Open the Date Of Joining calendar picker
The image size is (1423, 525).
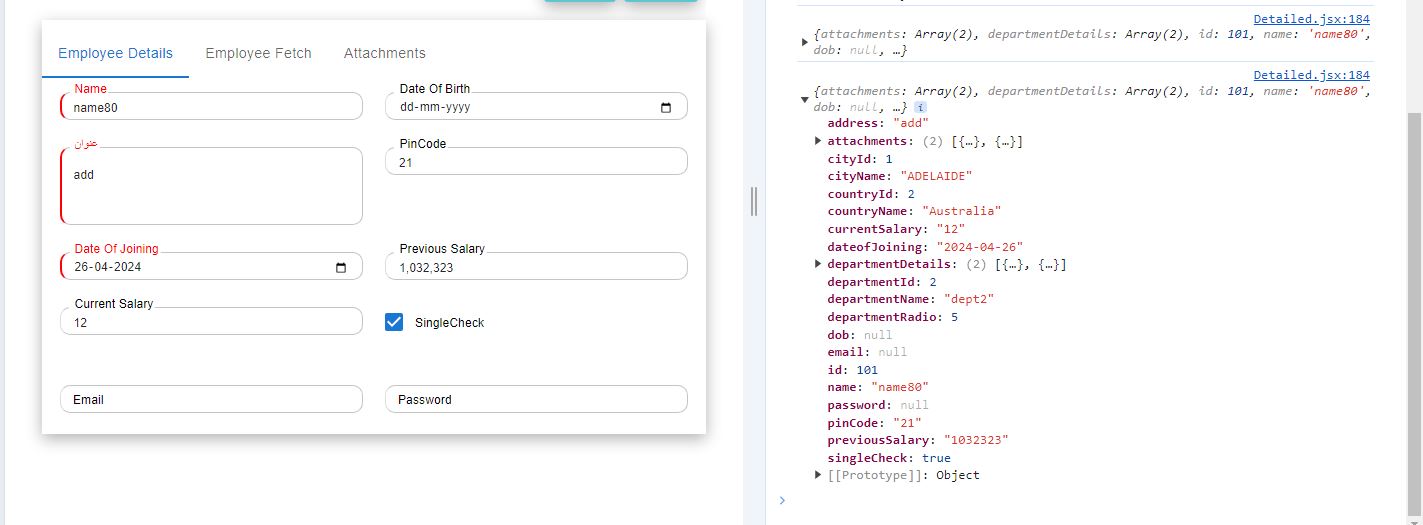[x=341, y=268]
